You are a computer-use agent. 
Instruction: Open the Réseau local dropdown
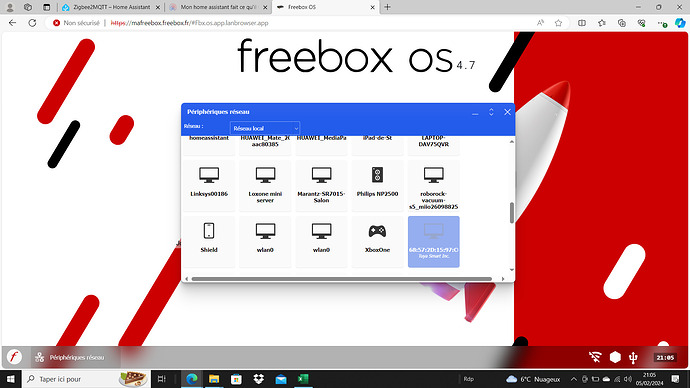tap(265, 128)
